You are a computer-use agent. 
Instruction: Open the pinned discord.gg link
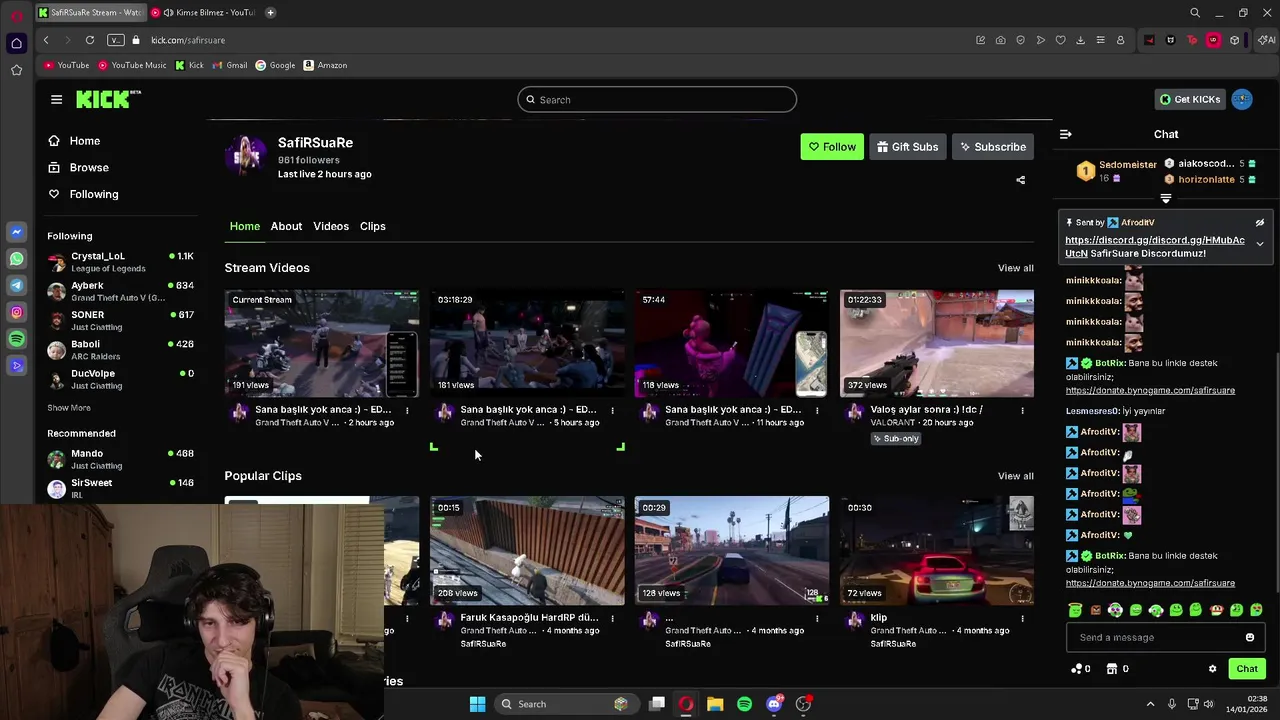[x=1155, y=247]
